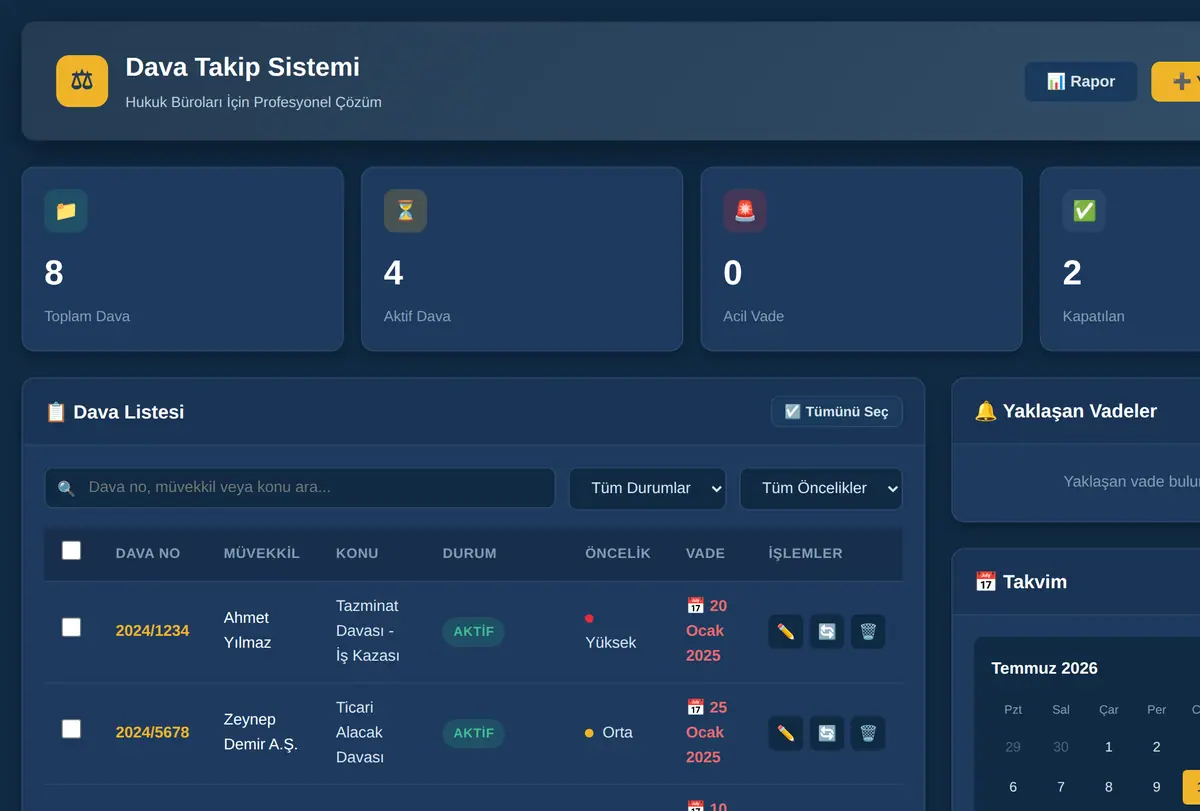
Task: Open the Rapor report button
Action: click(1081, 82)
